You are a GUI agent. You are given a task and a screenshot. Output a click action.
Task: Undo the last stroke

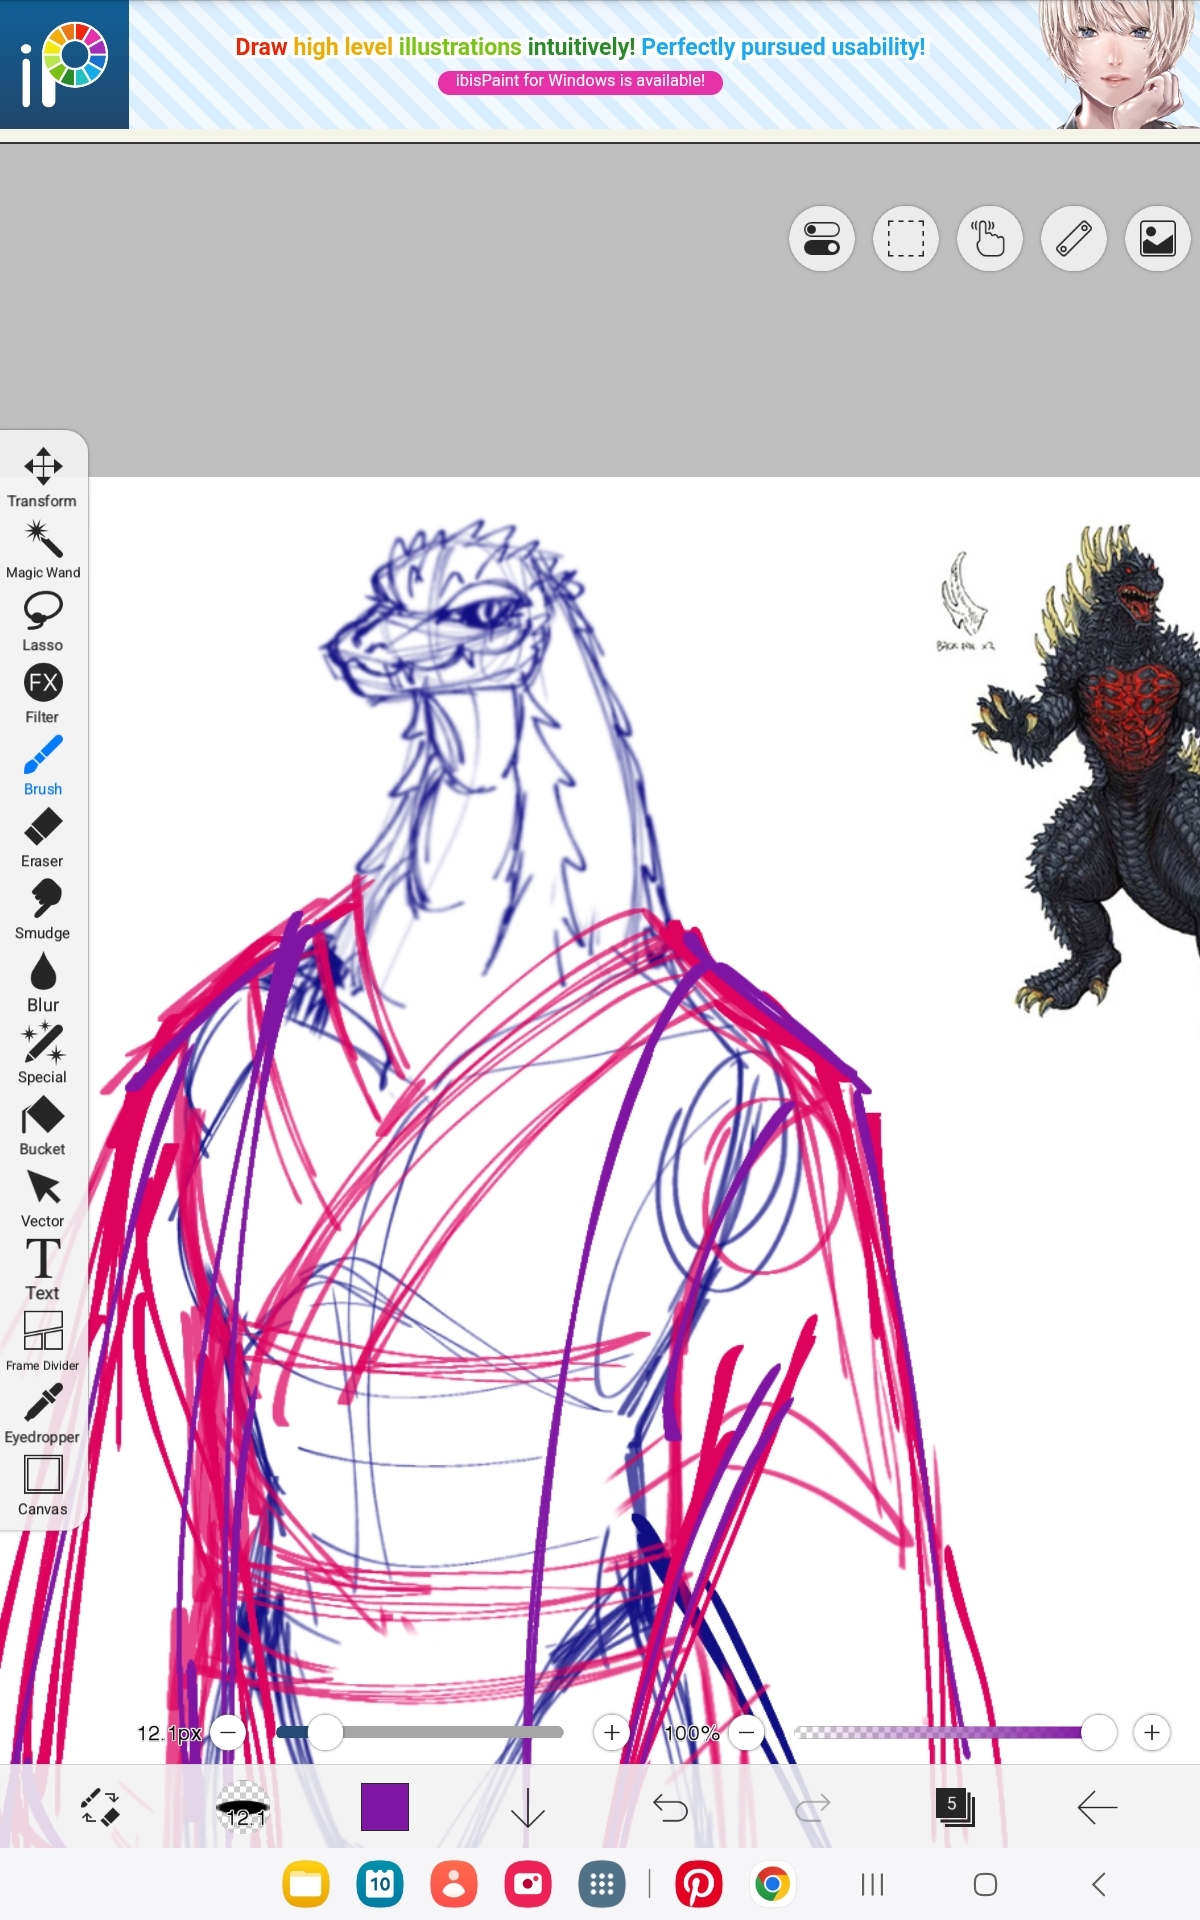tap(670, 1807)
